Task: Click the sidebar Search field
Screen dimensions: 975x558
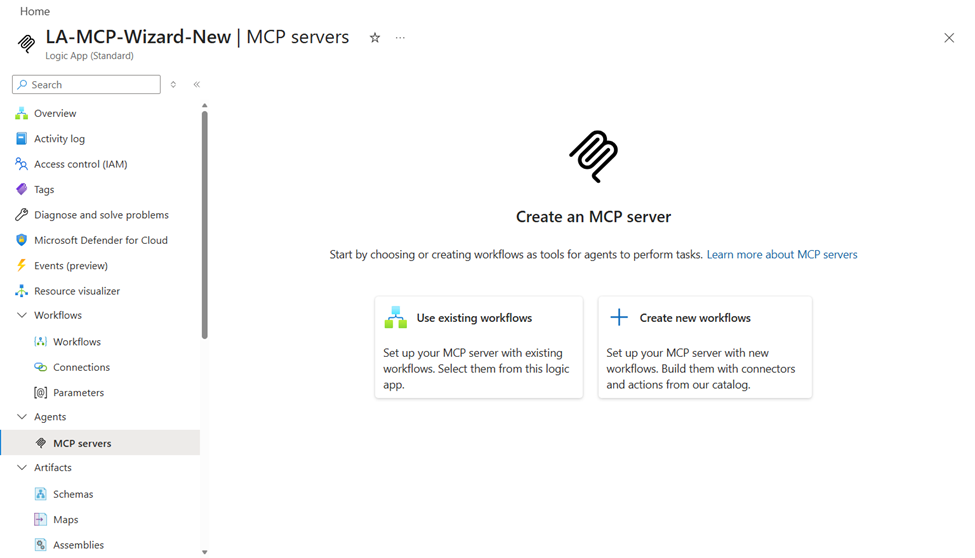Action: click(x=86, y=85)
